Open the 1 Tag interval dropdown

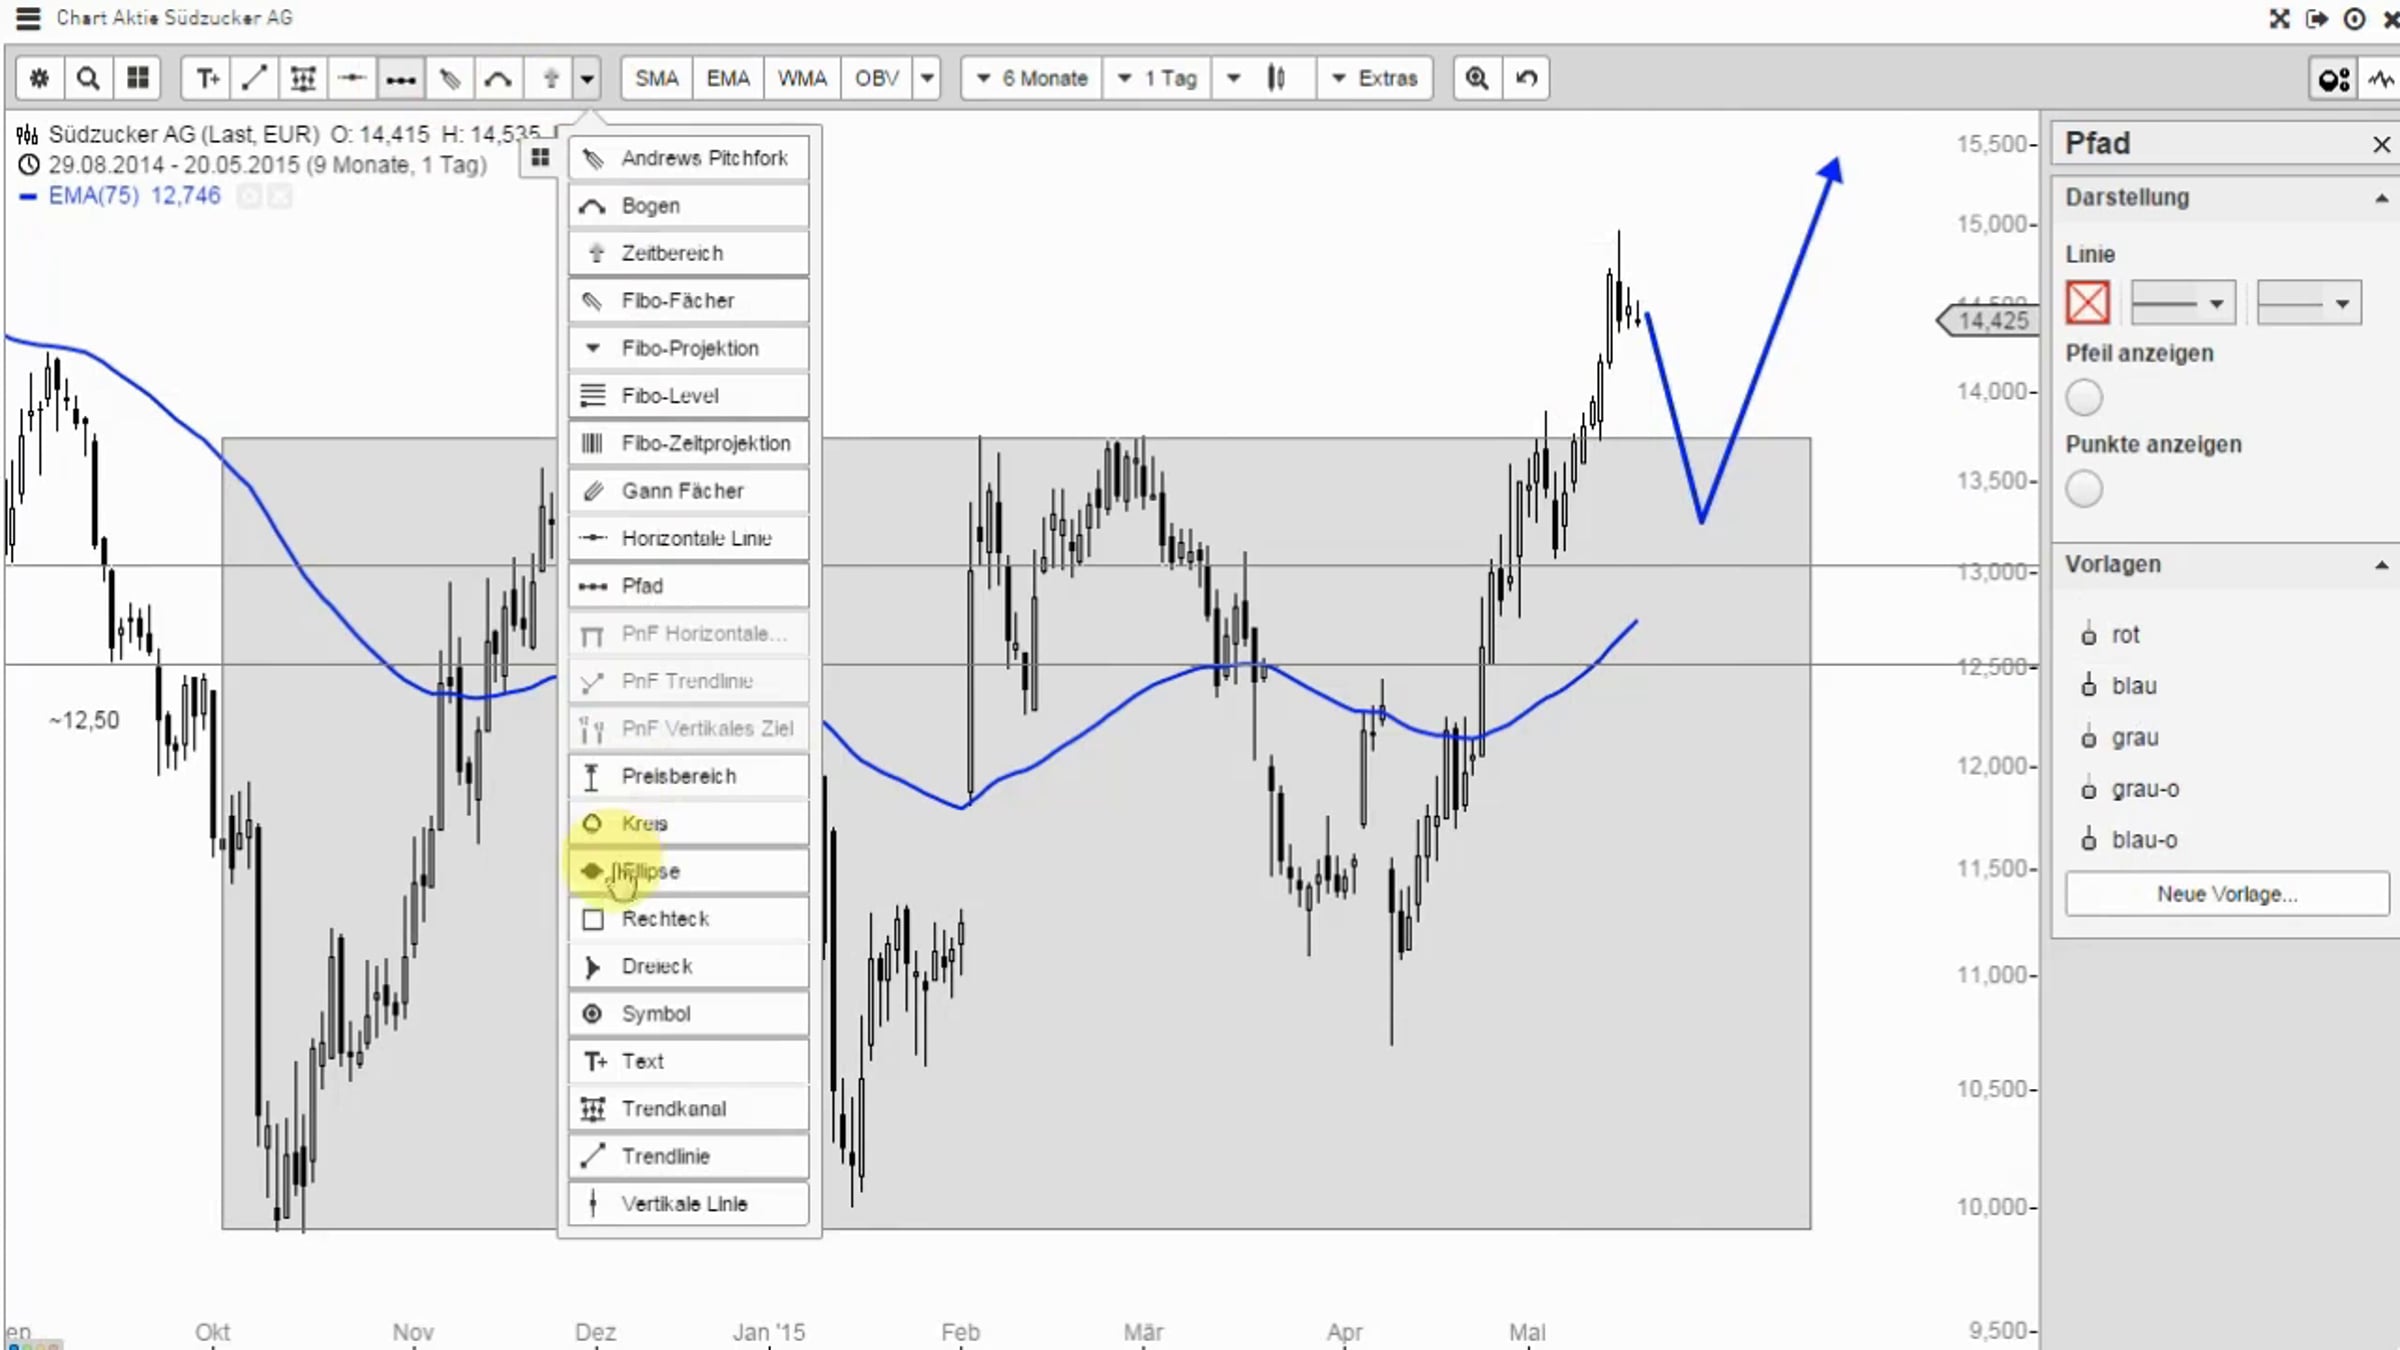tap(1158, 78)
